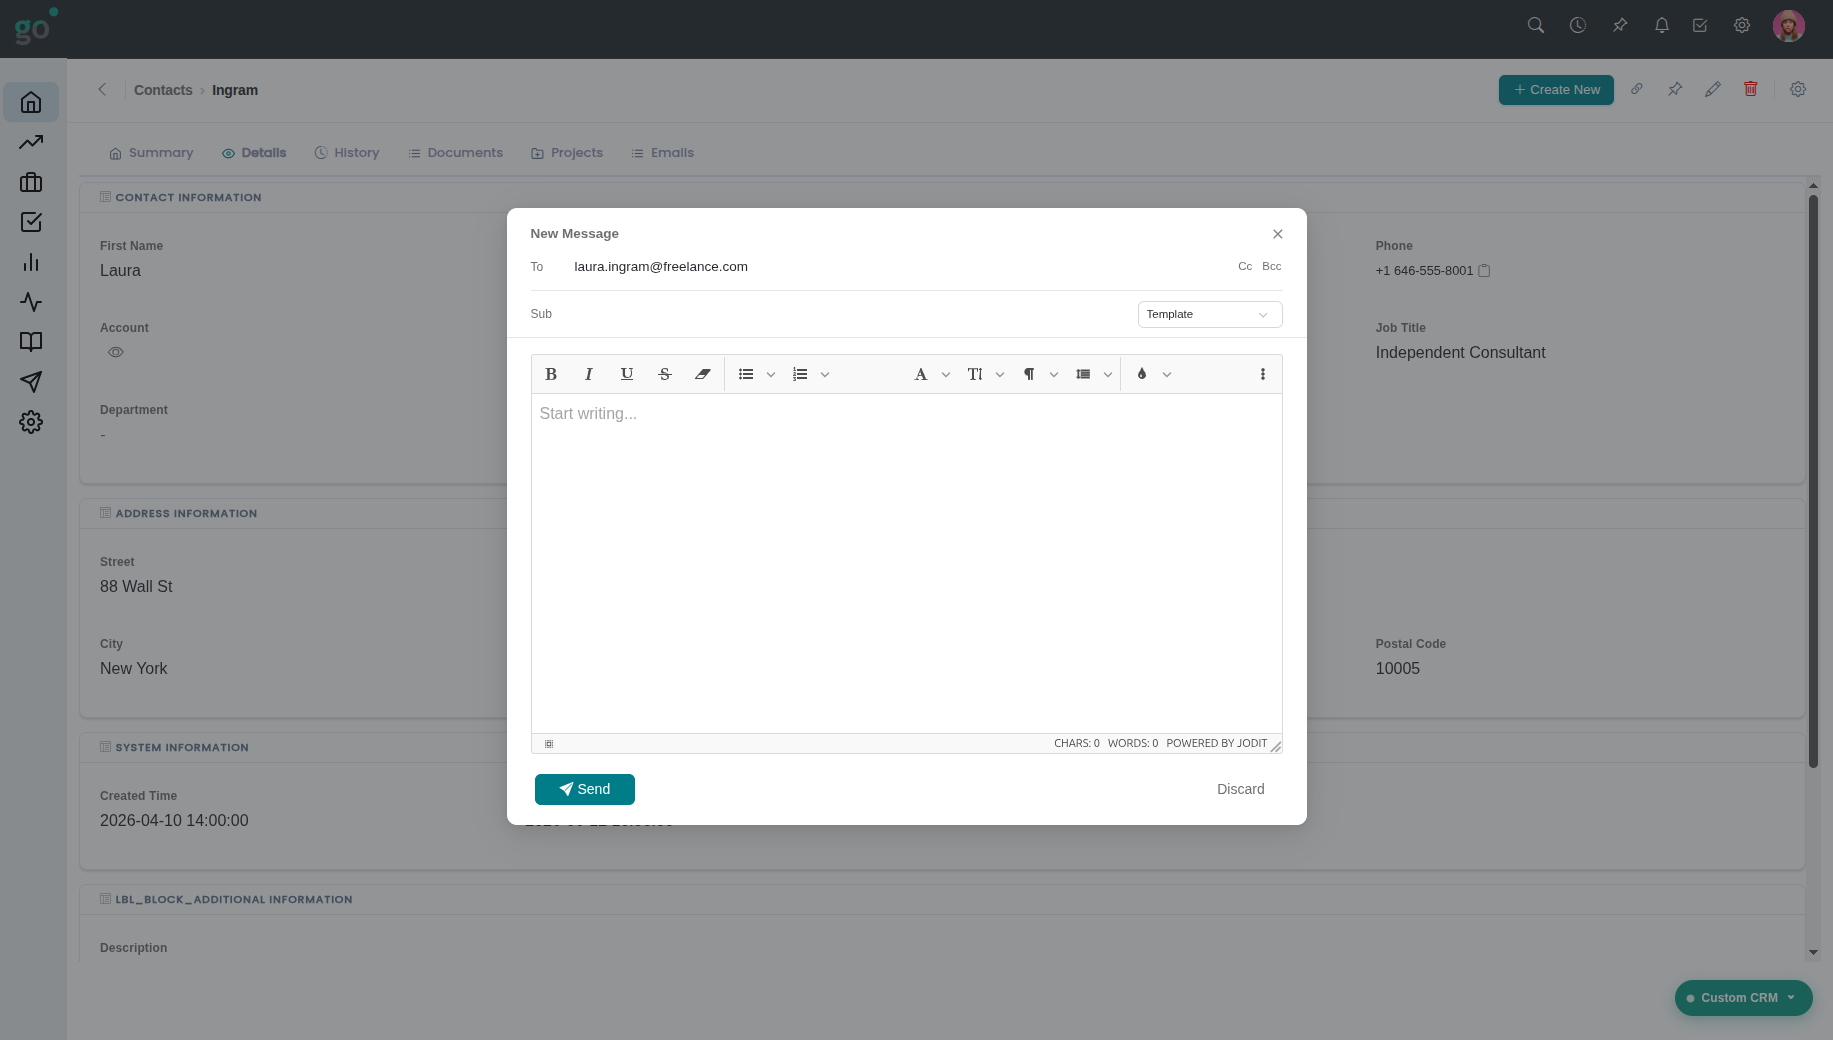Insert an ordered numbered list
The image size is (1833, 1040).
coord(800,374)
